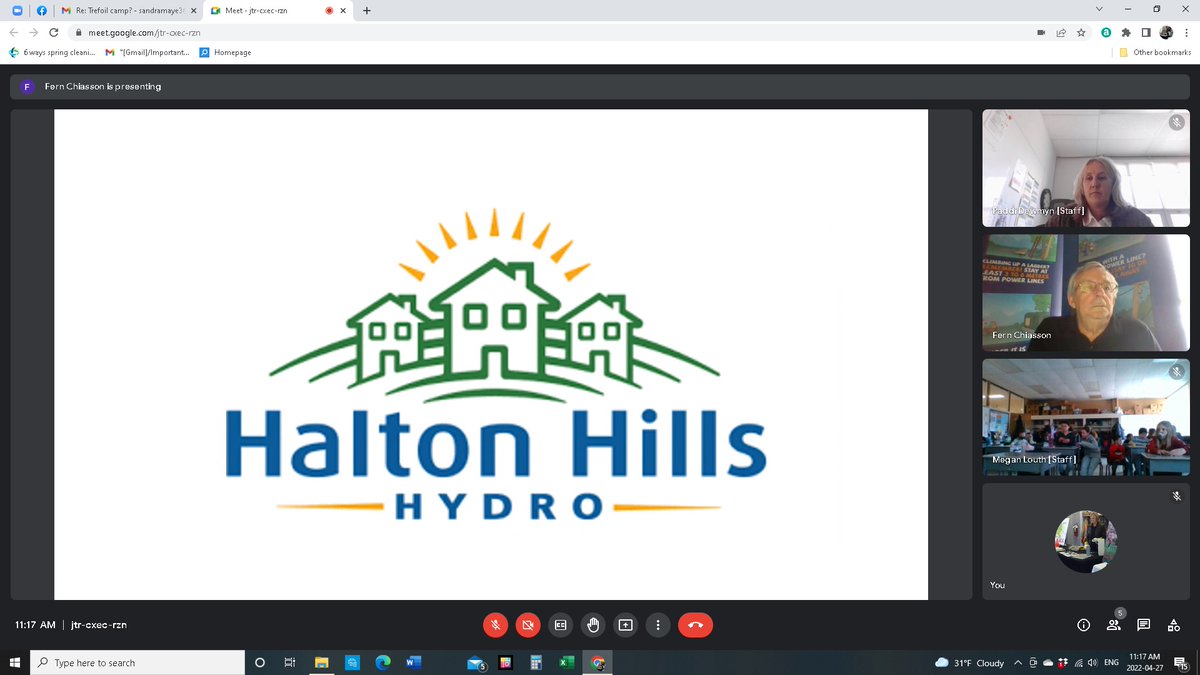Open '[Gmail]/Important...' bookmark
The height and width of the screenshot is (675, 1200).
147,52
